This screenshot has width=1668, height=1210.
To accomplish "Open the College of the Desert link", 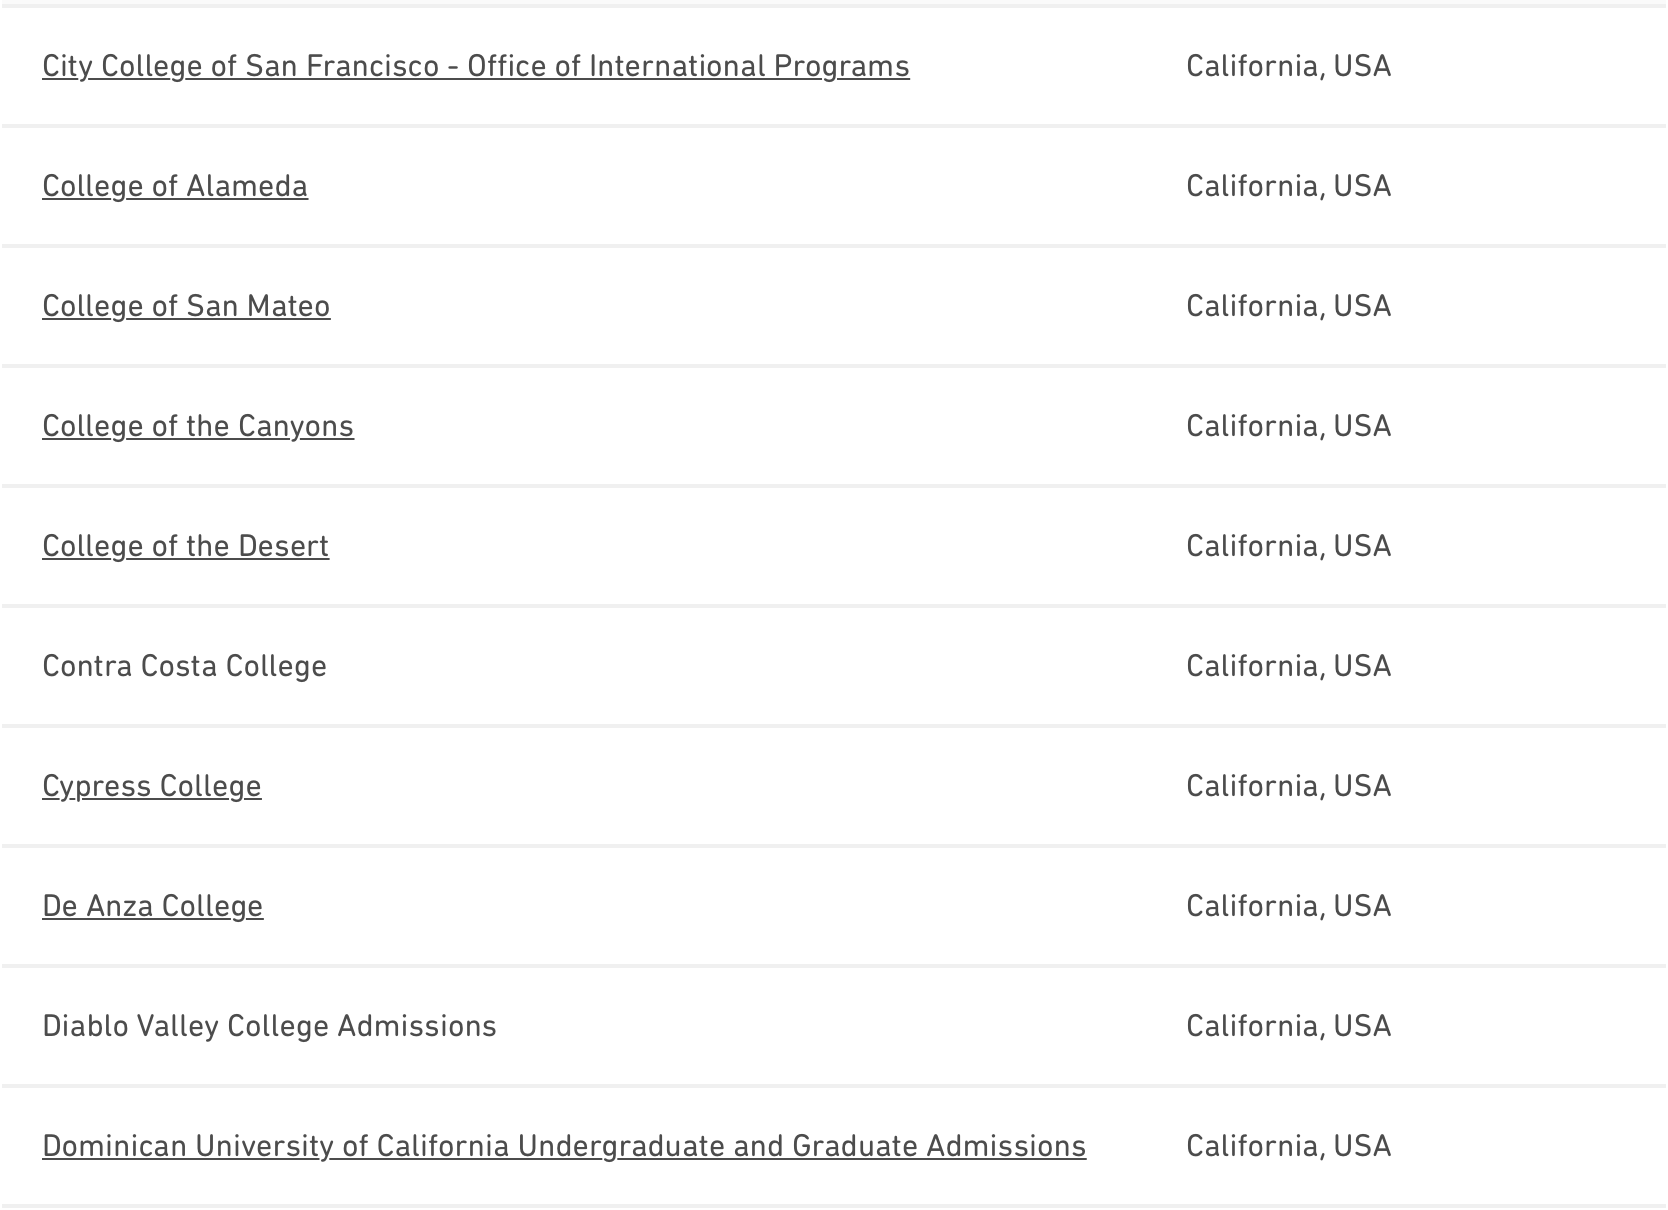I will click(185, 546).
